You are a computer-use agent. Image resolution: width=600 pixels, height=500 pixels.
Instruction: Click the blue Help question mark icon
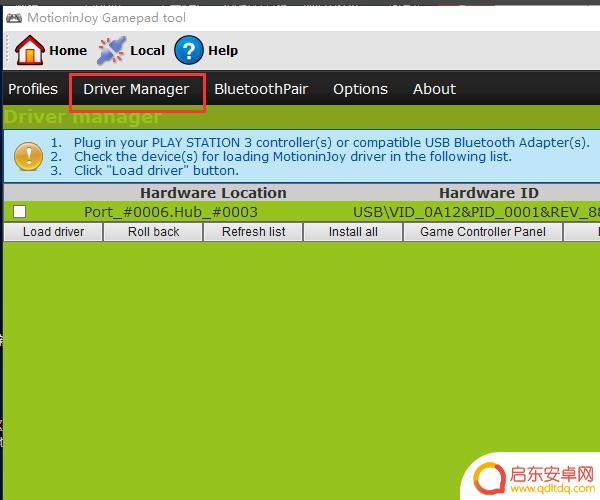tap(189, 50)
